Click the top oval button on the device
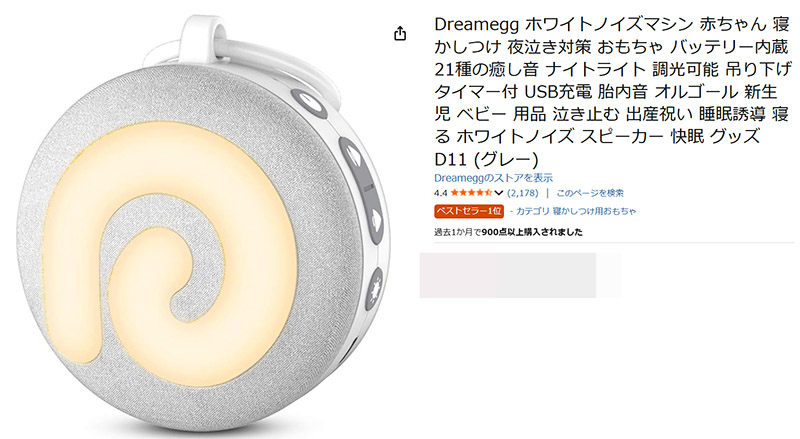Viewport: 800px width, 439px height. (308, 103)
